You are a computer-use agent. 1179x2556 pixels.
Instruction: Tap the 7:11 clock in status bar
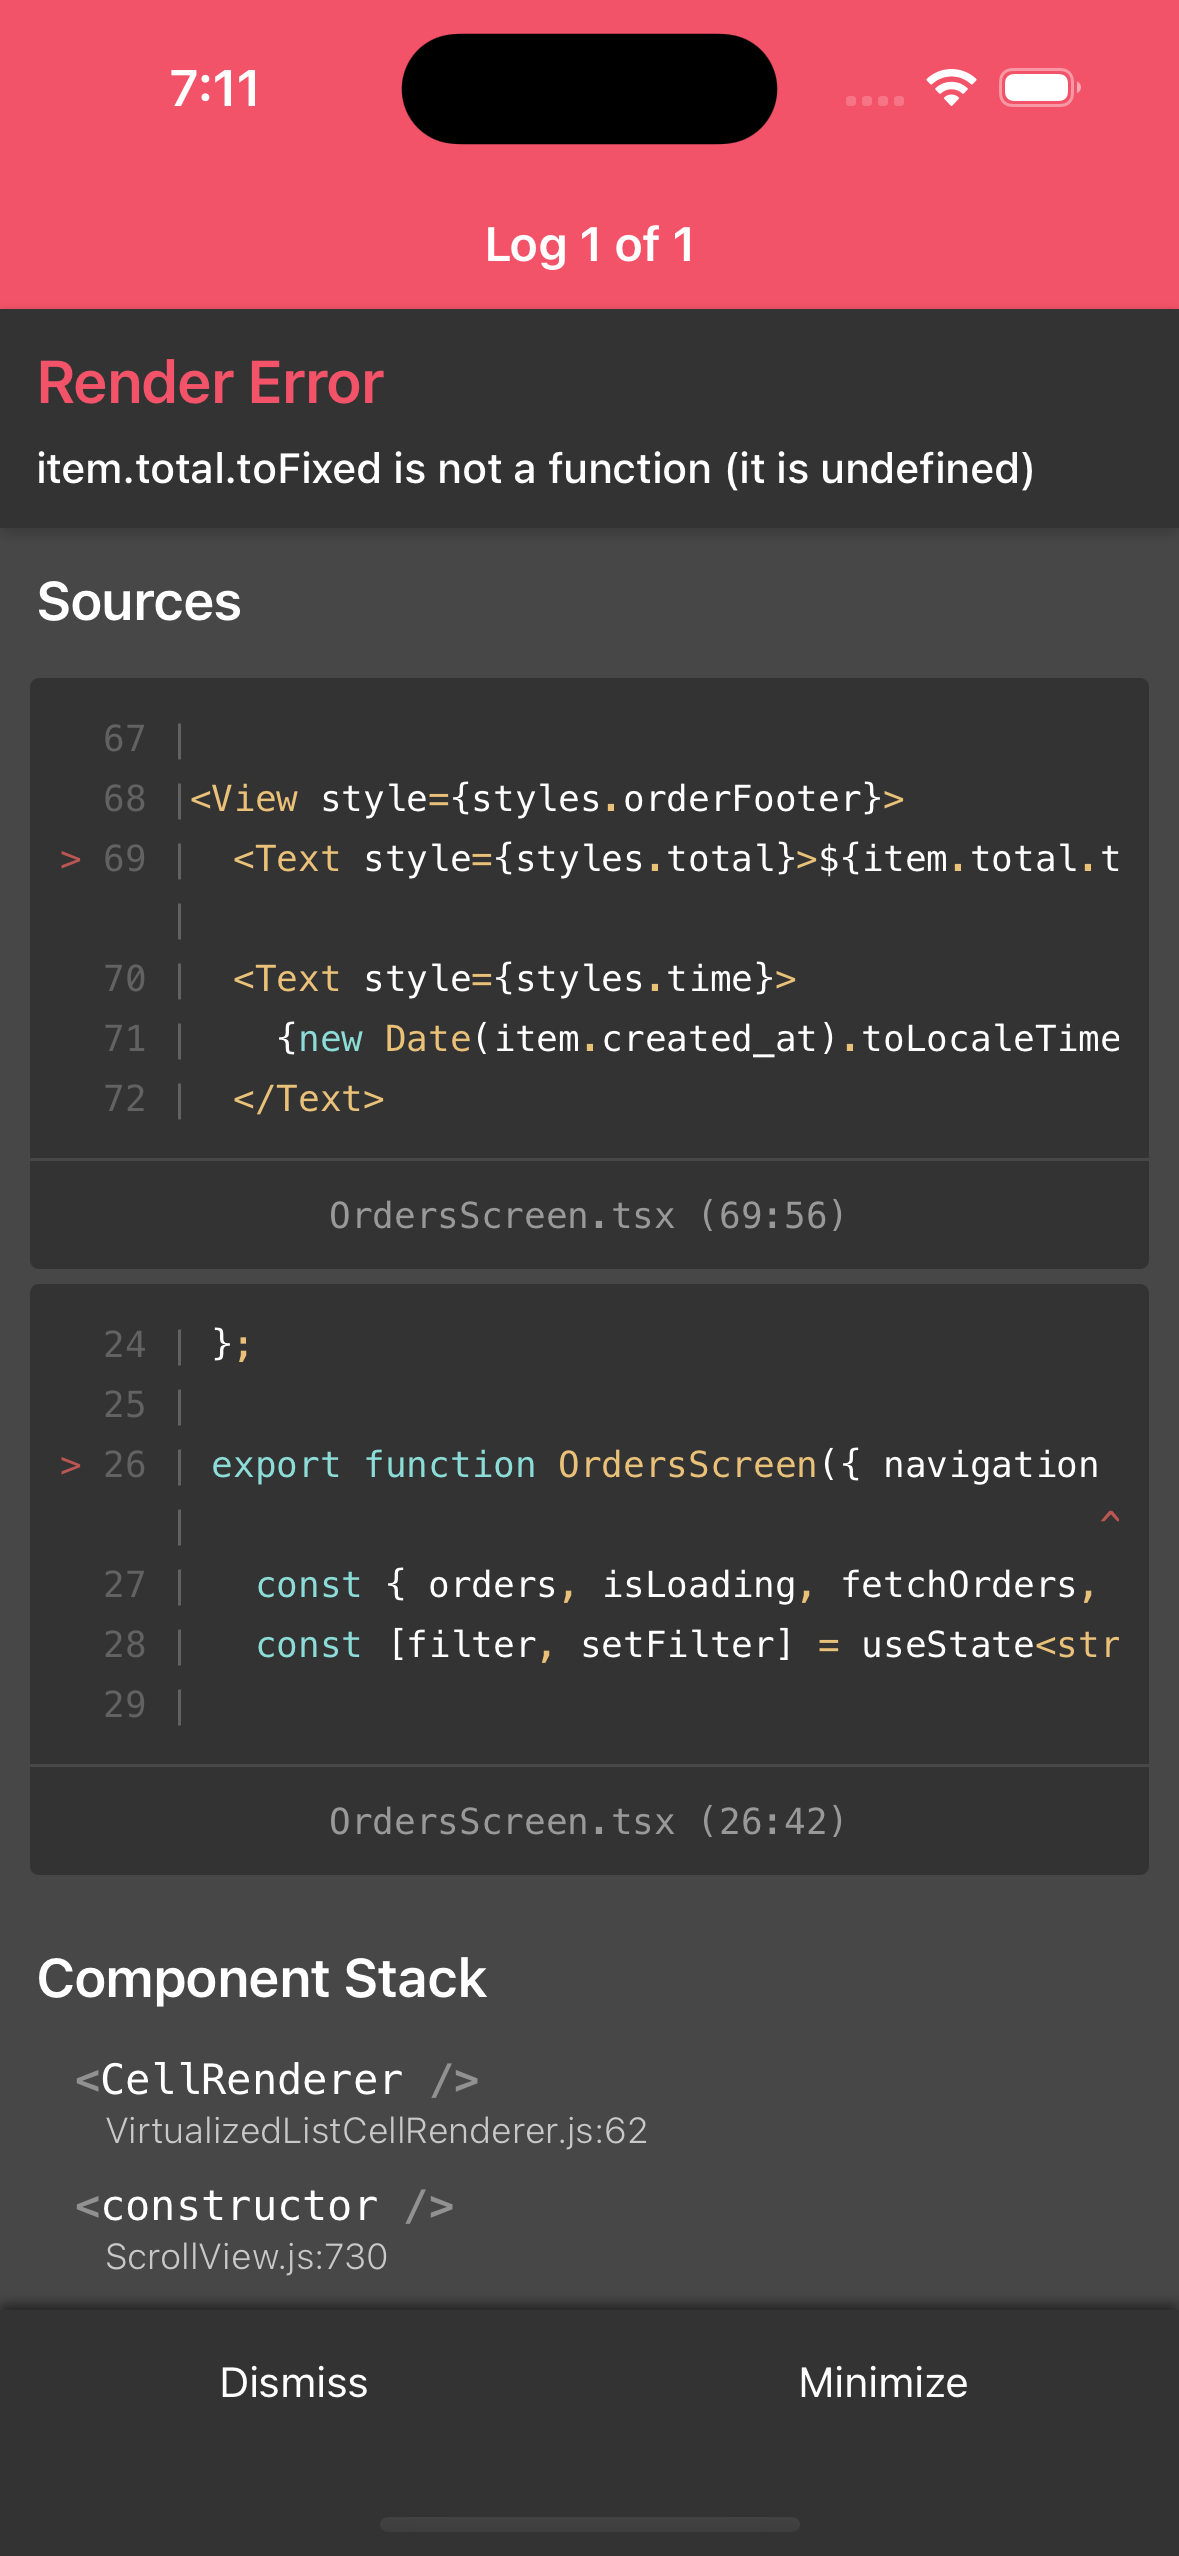[214, 88]
